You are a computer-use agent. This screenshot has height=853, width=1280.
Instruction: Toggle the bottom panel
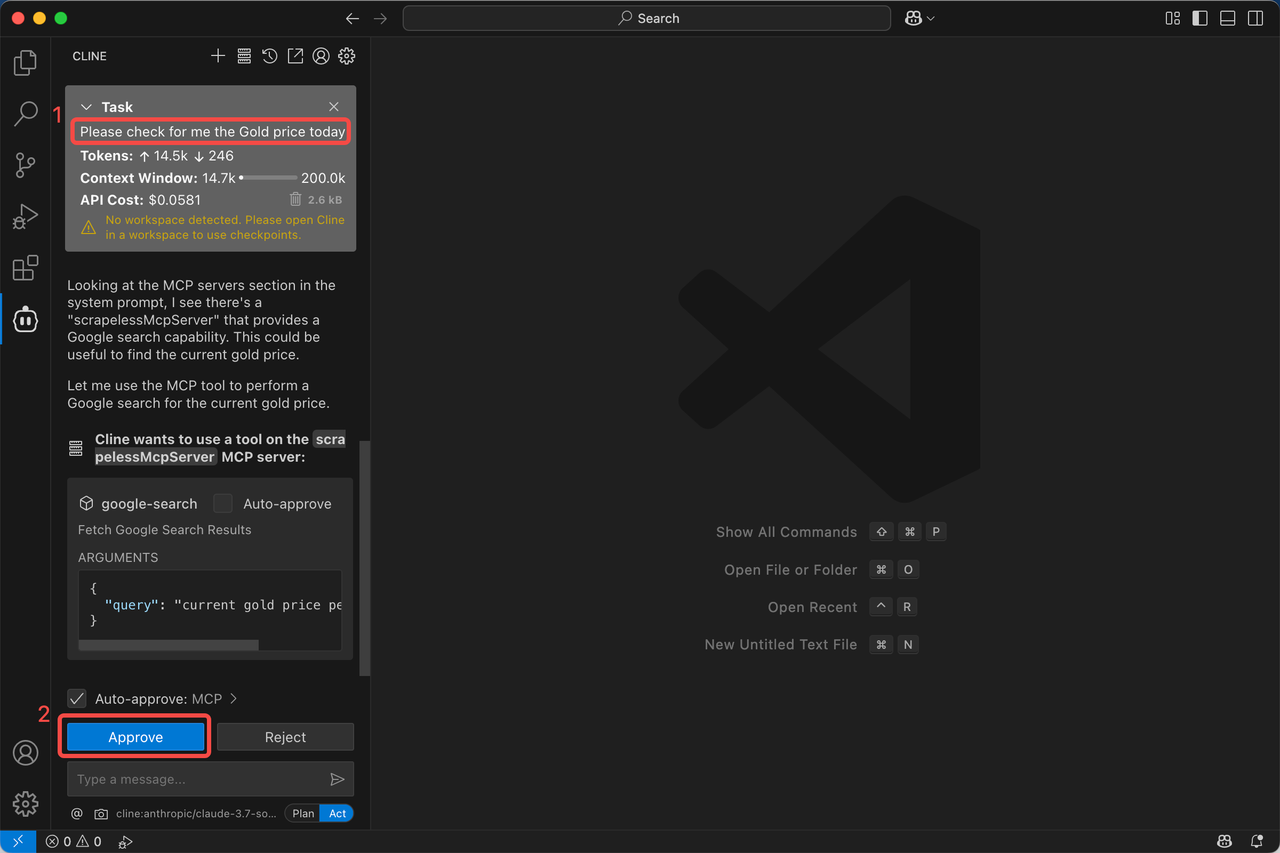(x=1228, y=18)
